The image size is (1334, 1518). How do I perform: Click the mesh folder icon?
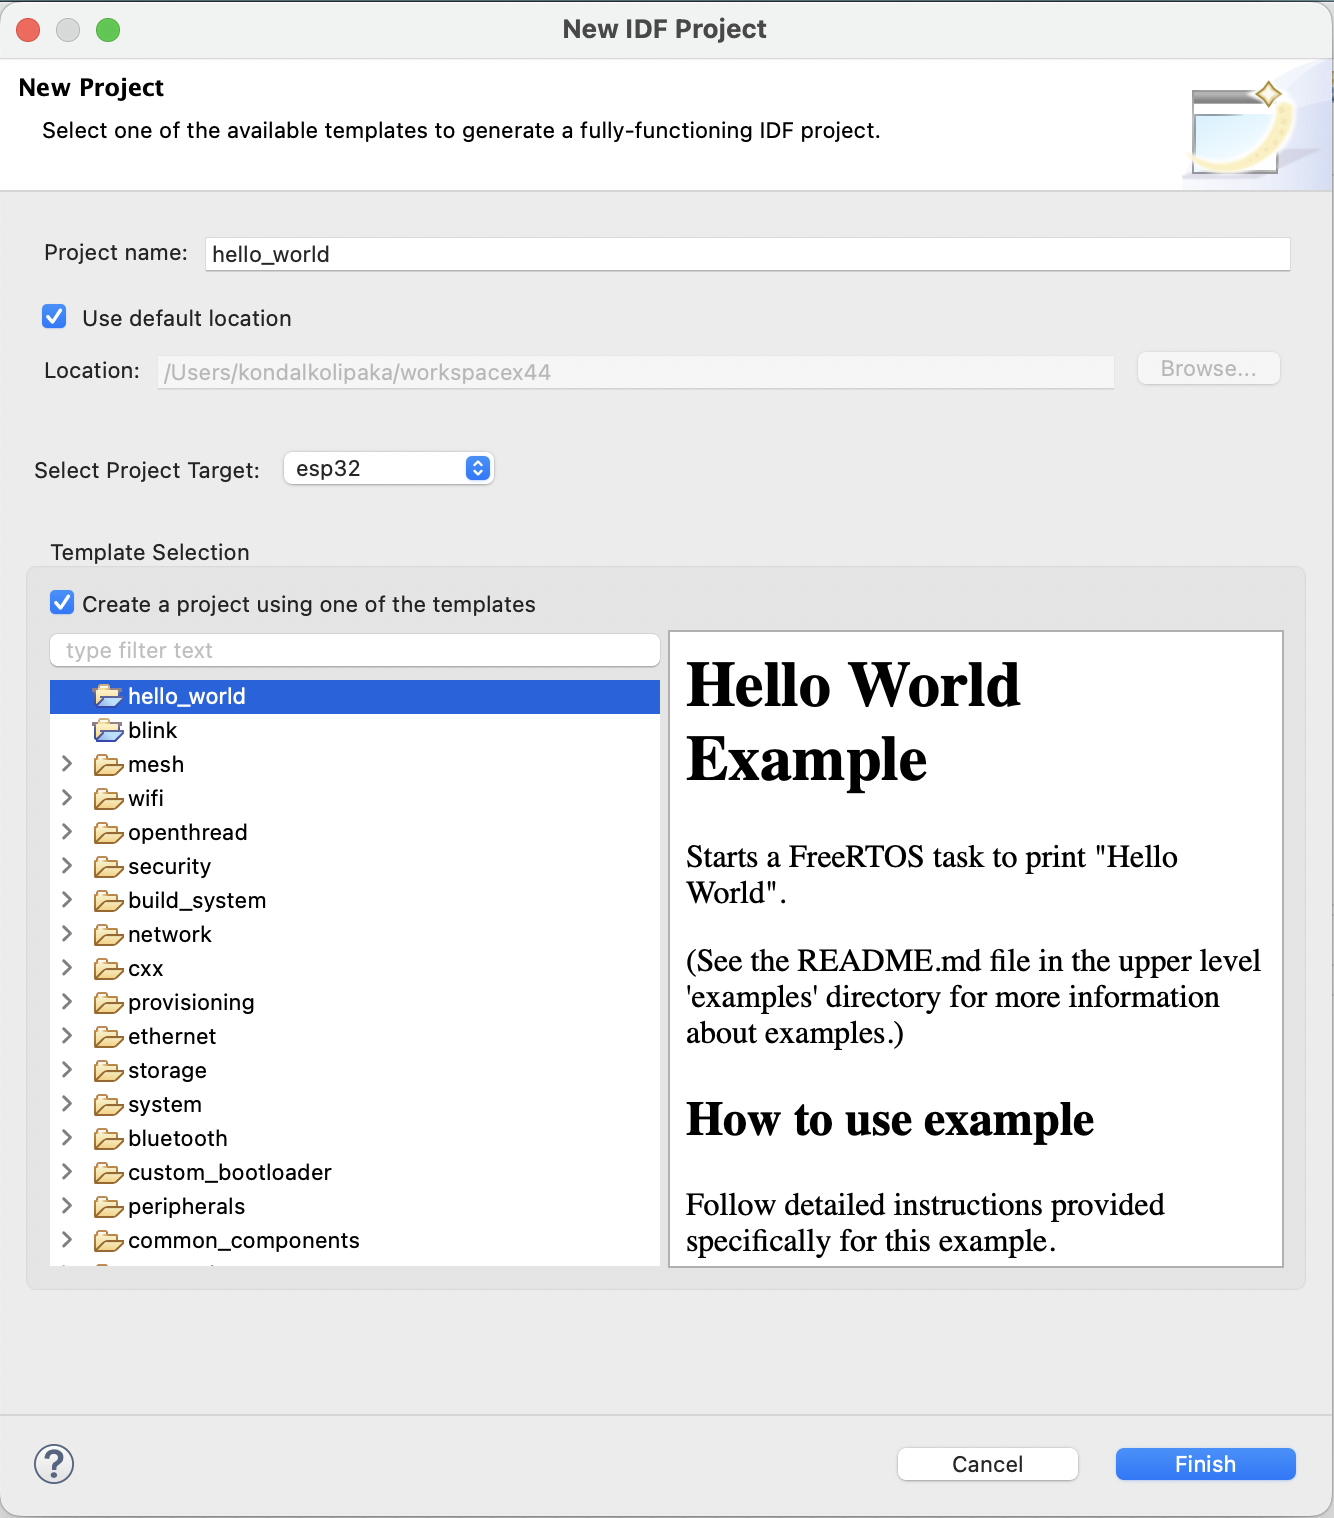(x=108, y=765)
